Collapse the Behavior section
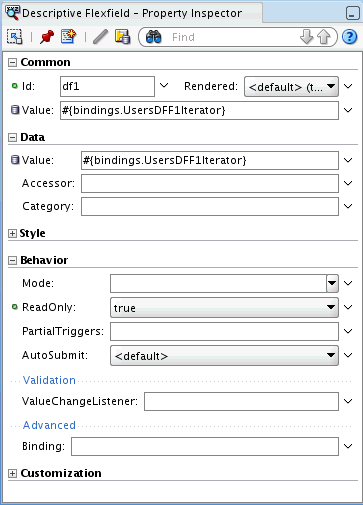The height and width of the screenshot is (505, 363). 12,260
